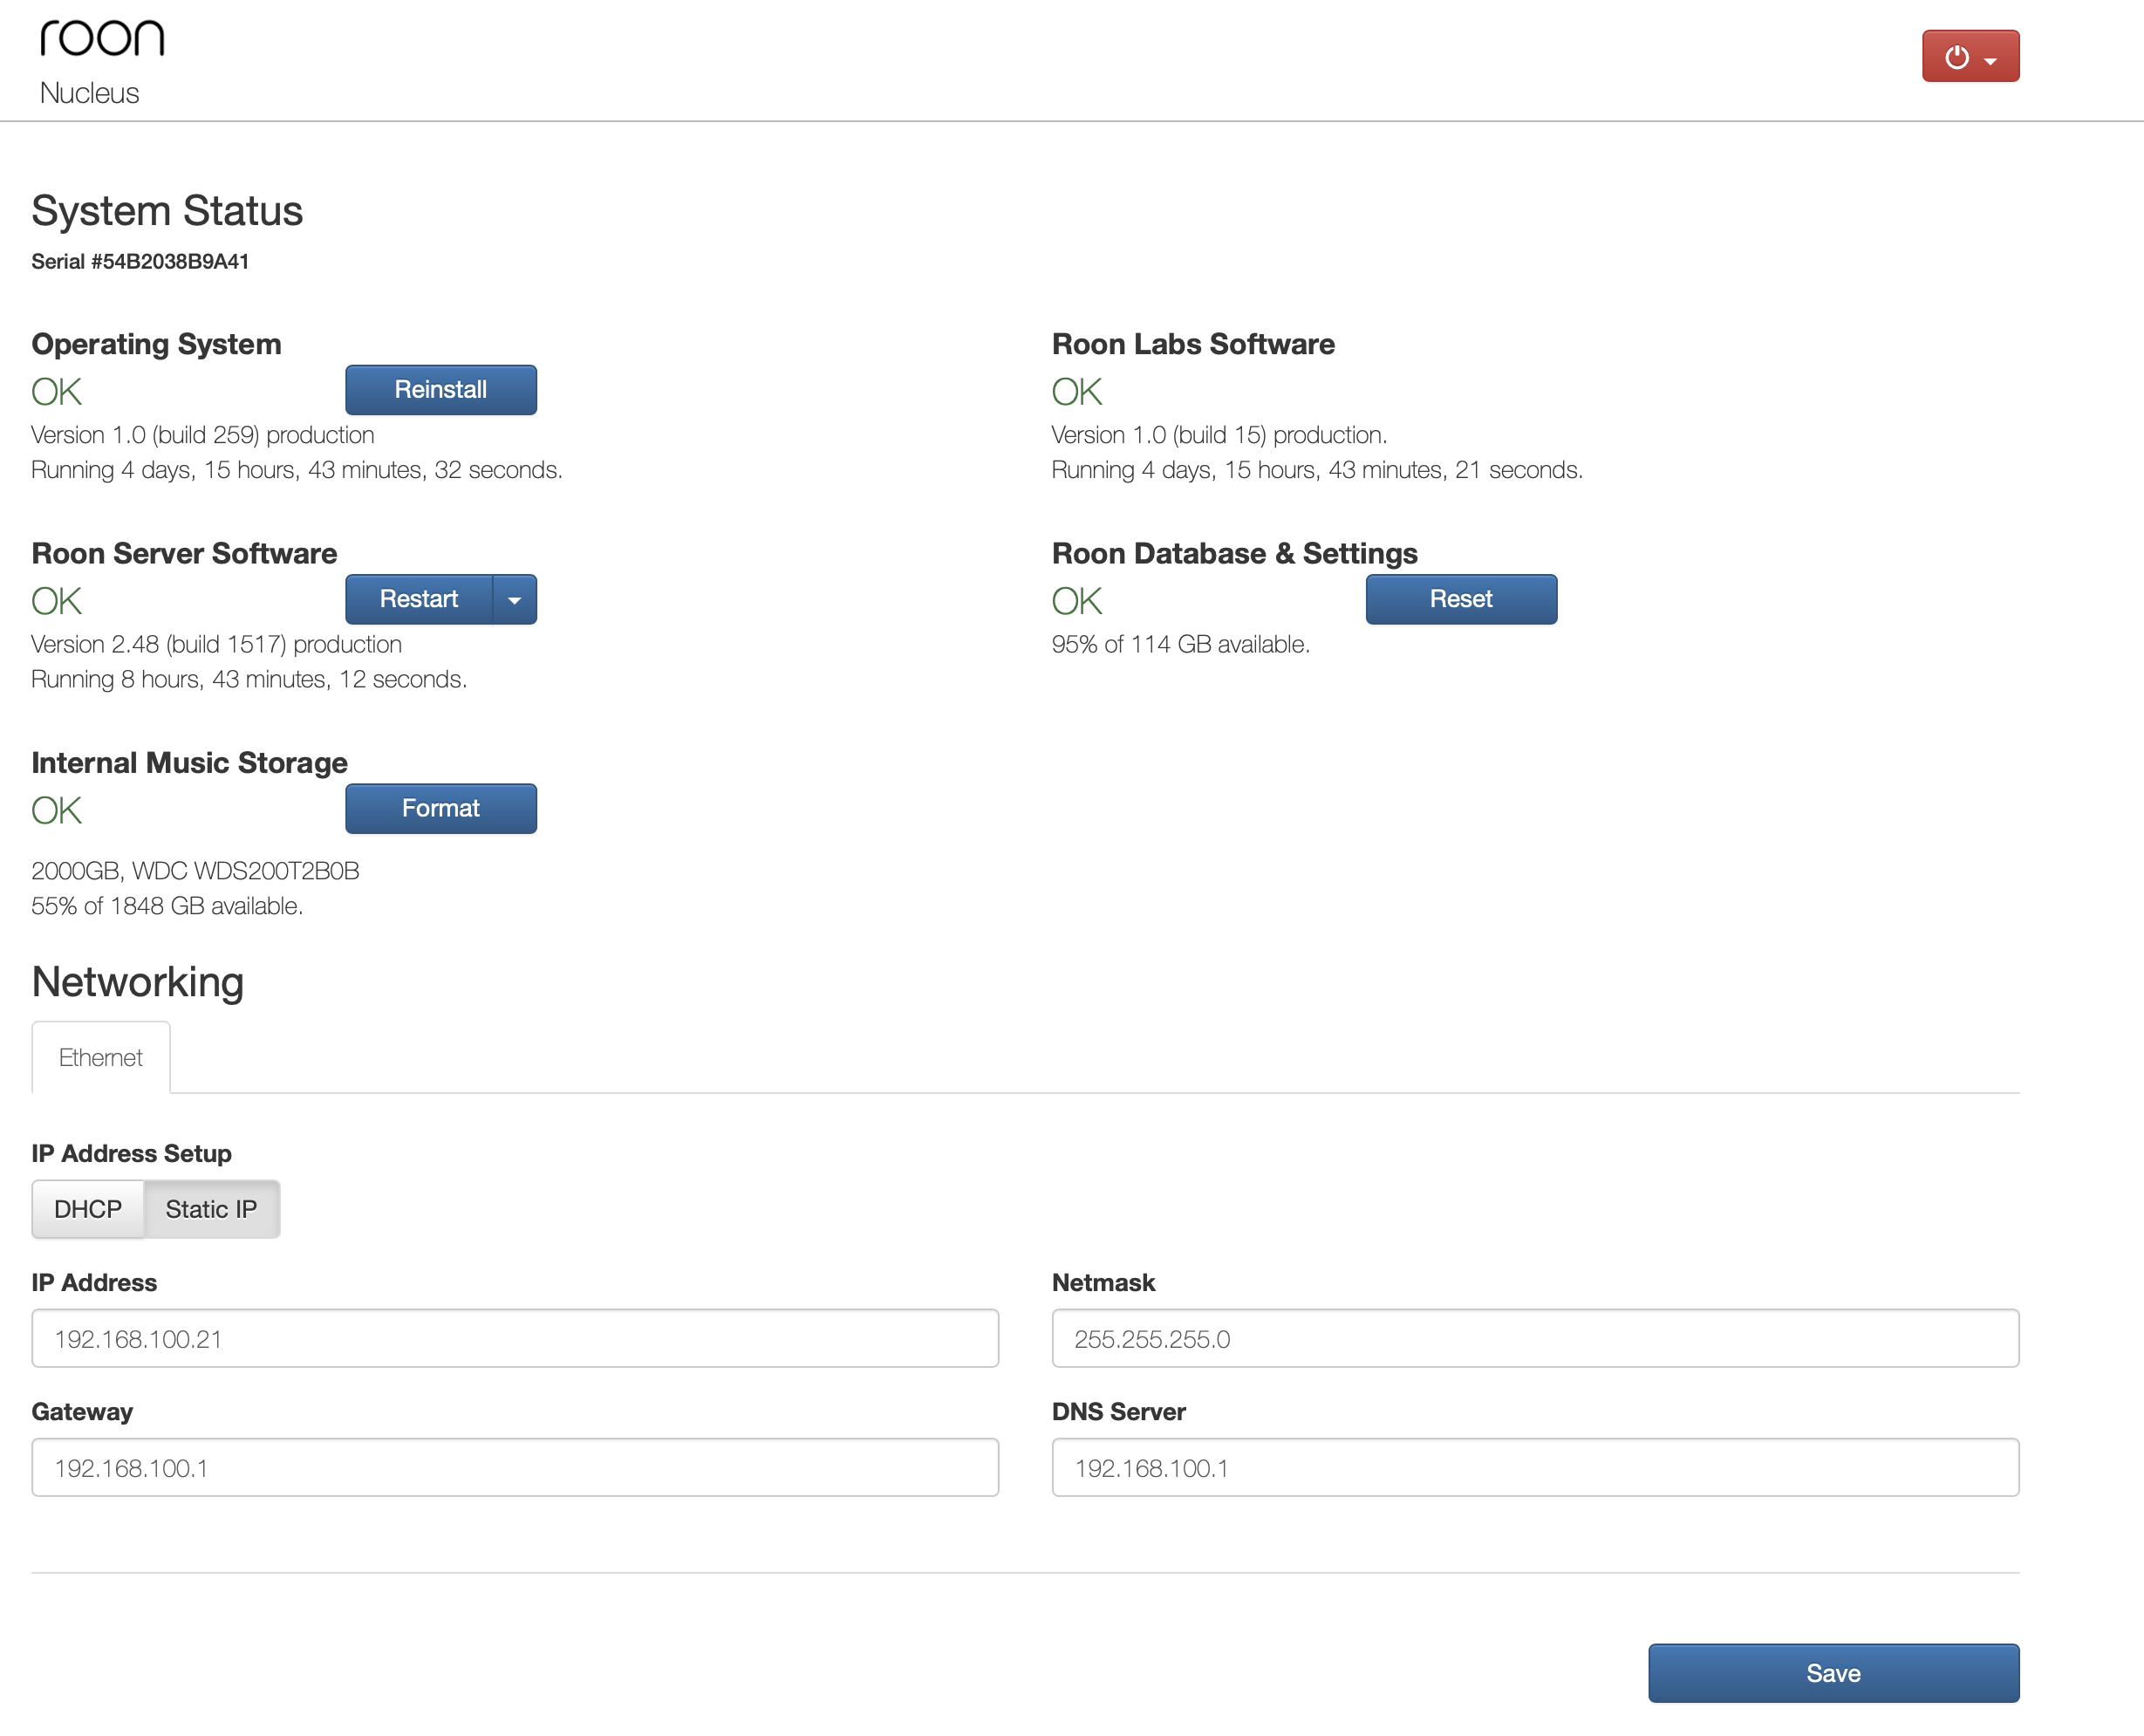Open the red power menu button
The image size is (2144, 1736).
[1970, 57]
